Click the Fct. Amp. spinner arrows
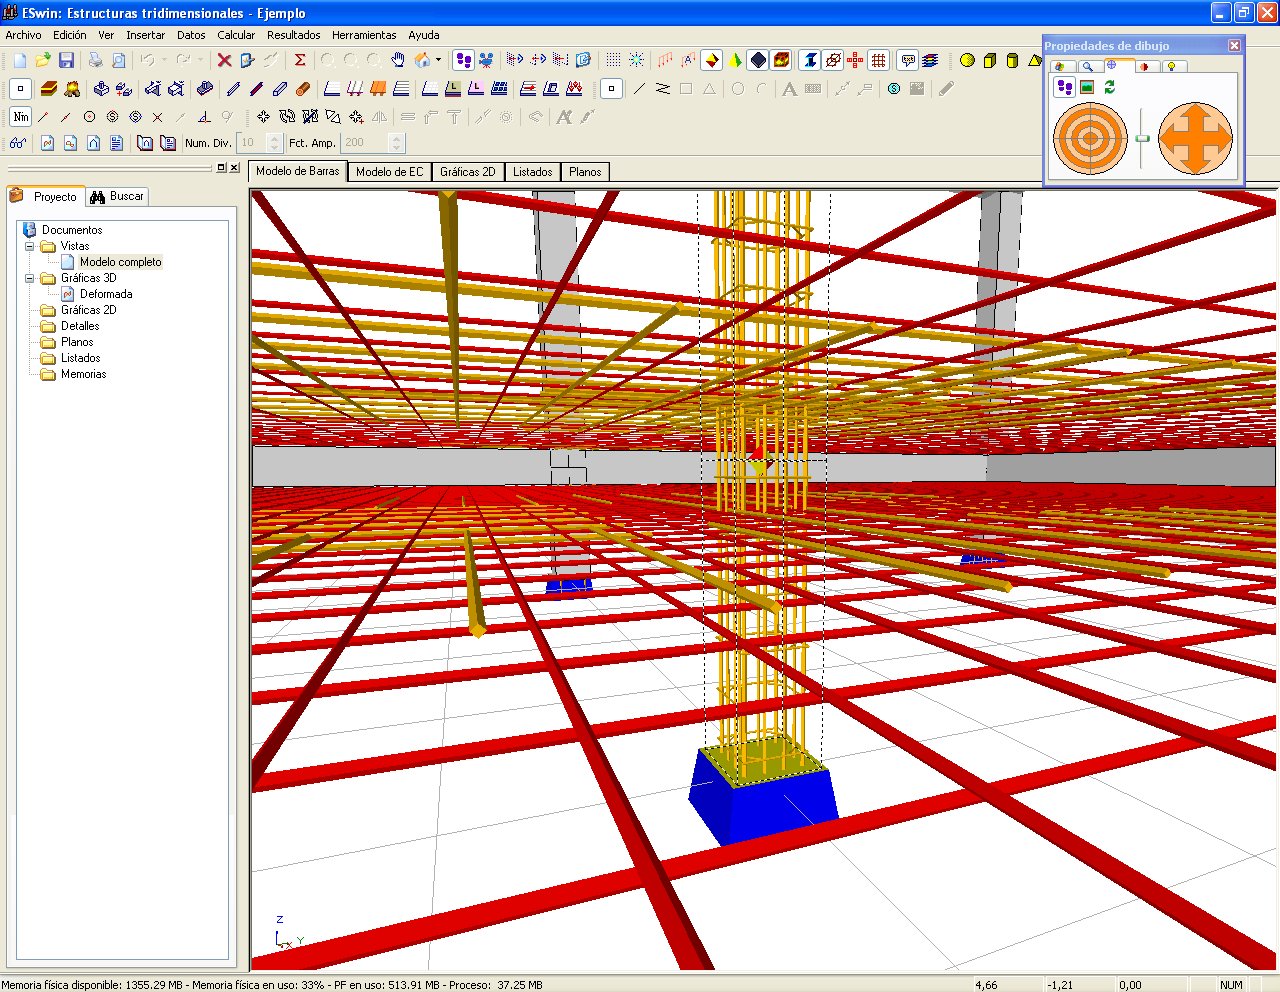 397,143
